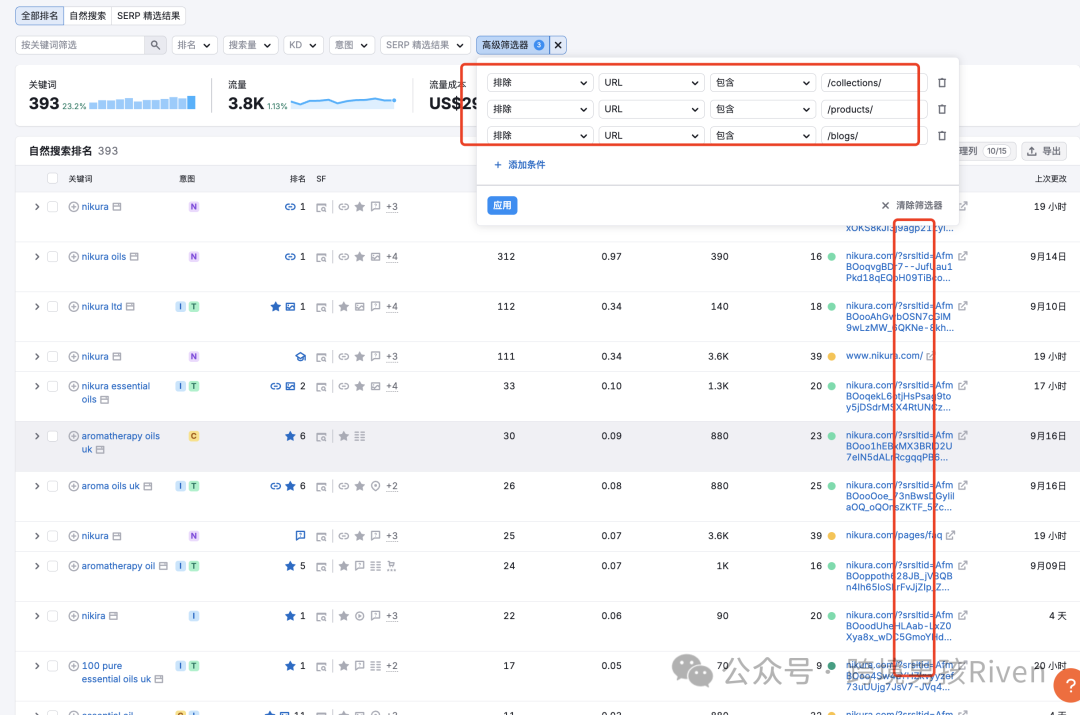Click the help question mark button
Image resolution: width=1080 pixels, height=715 pixels.
1068,686
